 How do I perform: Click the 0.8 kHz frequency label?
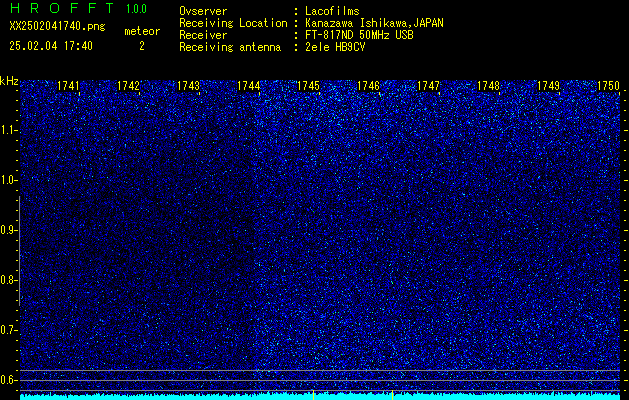pyautogui.click(x=8, y=280)
